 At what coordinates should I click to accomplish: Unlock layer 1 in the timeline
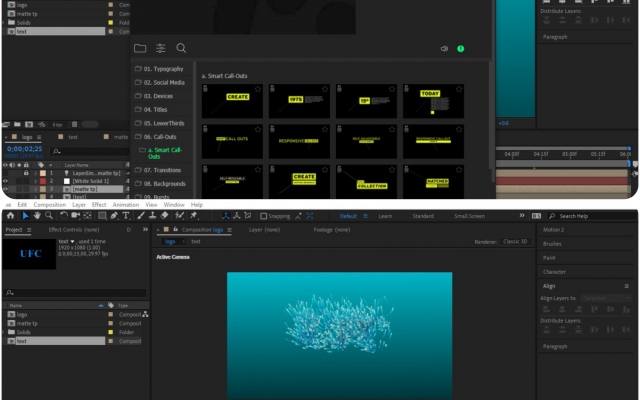pyautogui.click(x=26, y=173)
